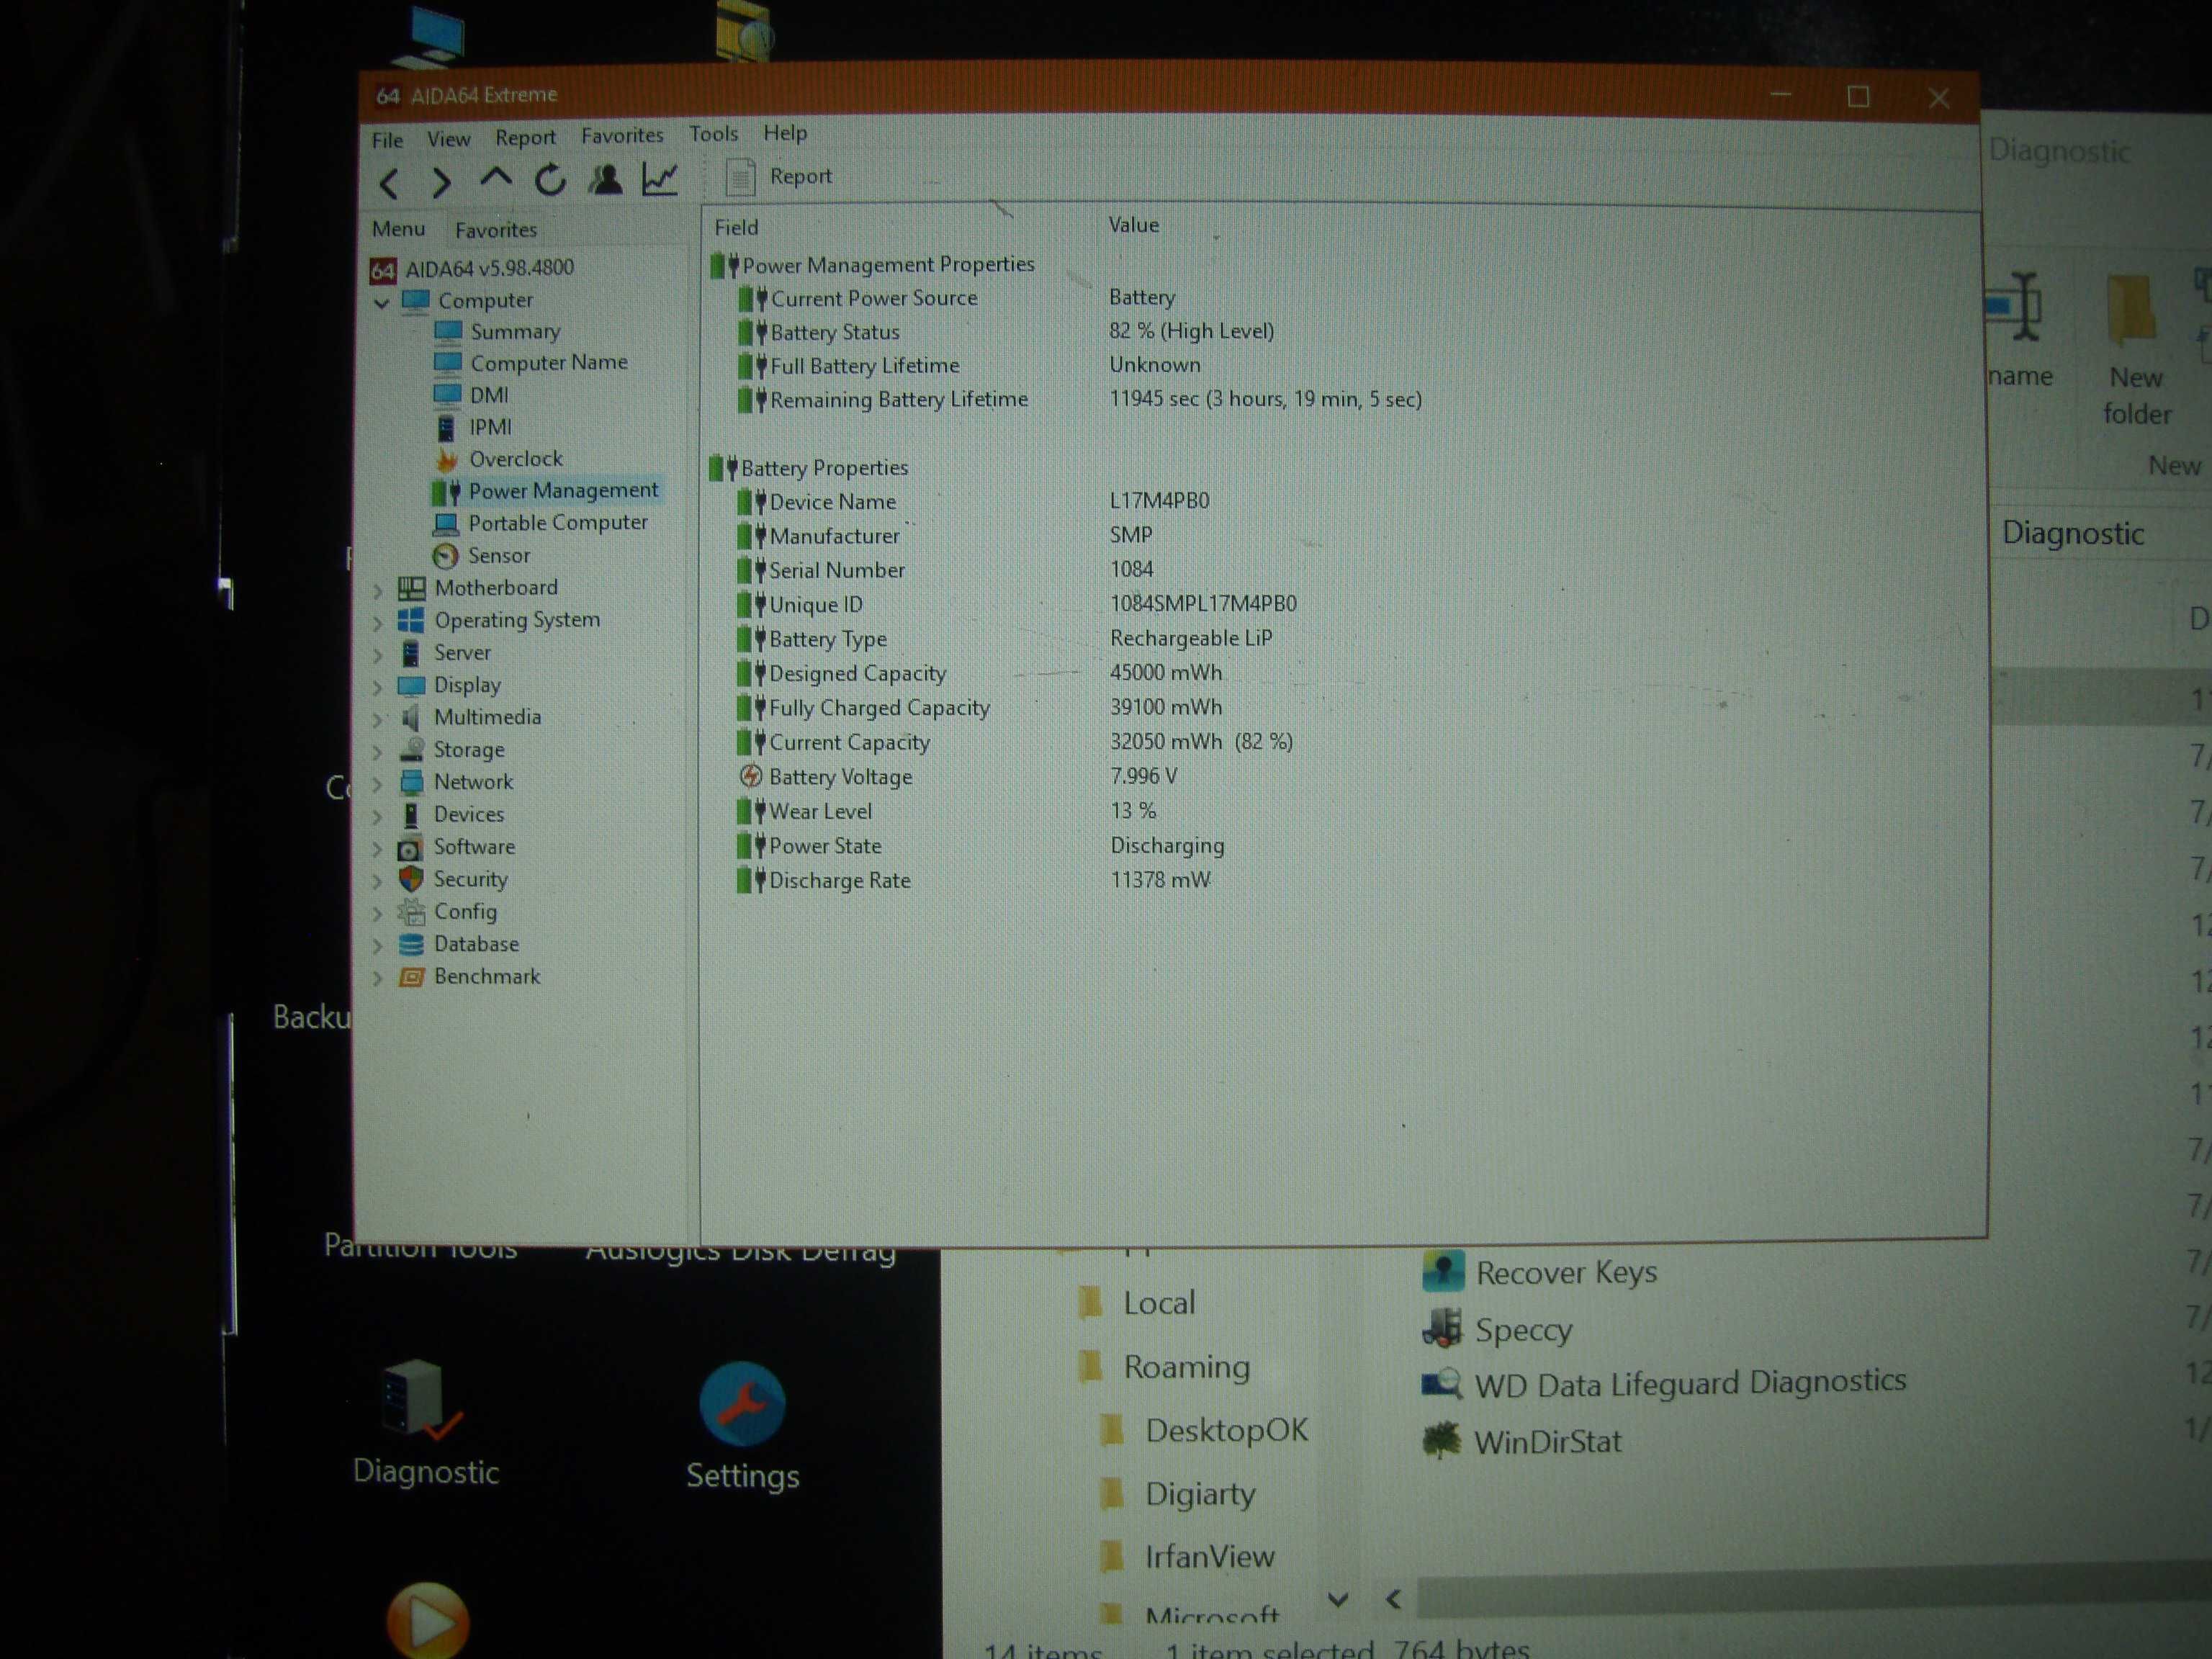Open the File menu
2212x1659 pixels.
387,140
